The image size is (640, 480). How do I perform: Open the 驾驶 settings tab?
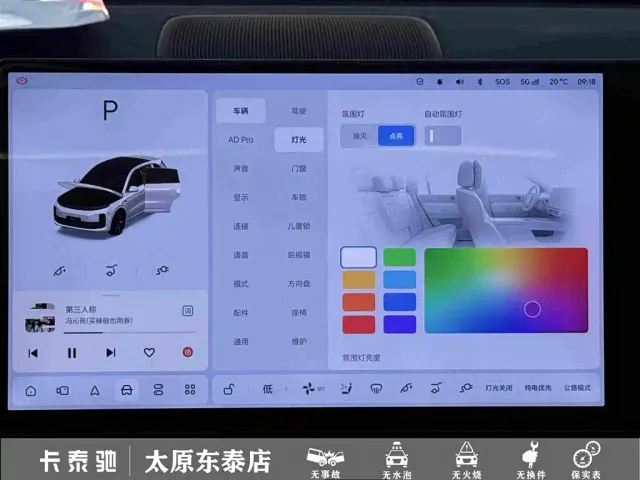299,111
